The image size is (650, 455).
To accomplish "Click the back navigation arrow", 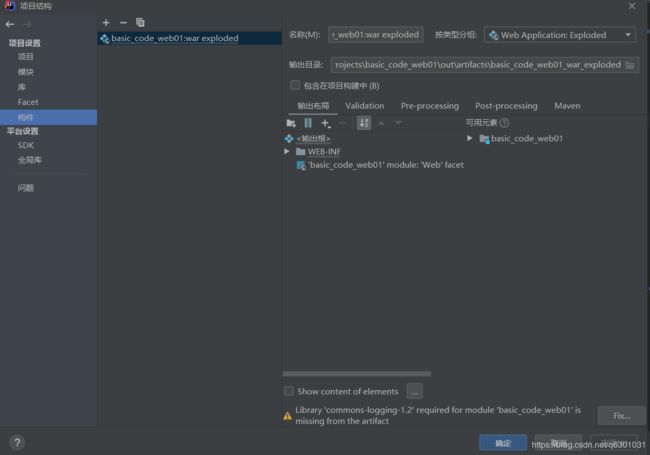I will 10,24.
